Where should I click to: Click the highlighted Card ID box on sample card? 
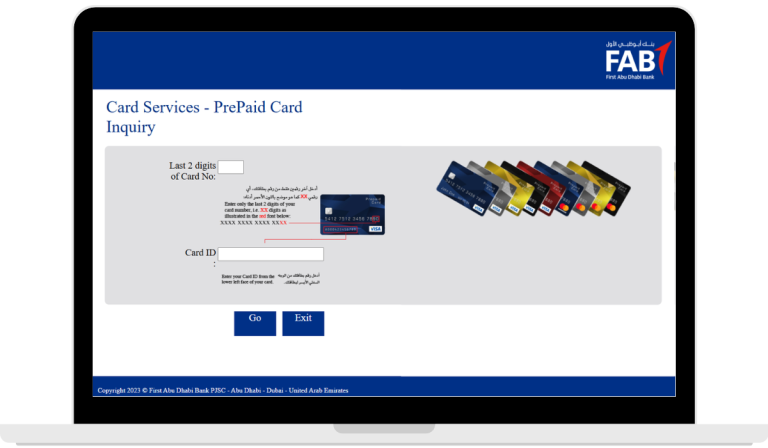(x=340, y=229)
